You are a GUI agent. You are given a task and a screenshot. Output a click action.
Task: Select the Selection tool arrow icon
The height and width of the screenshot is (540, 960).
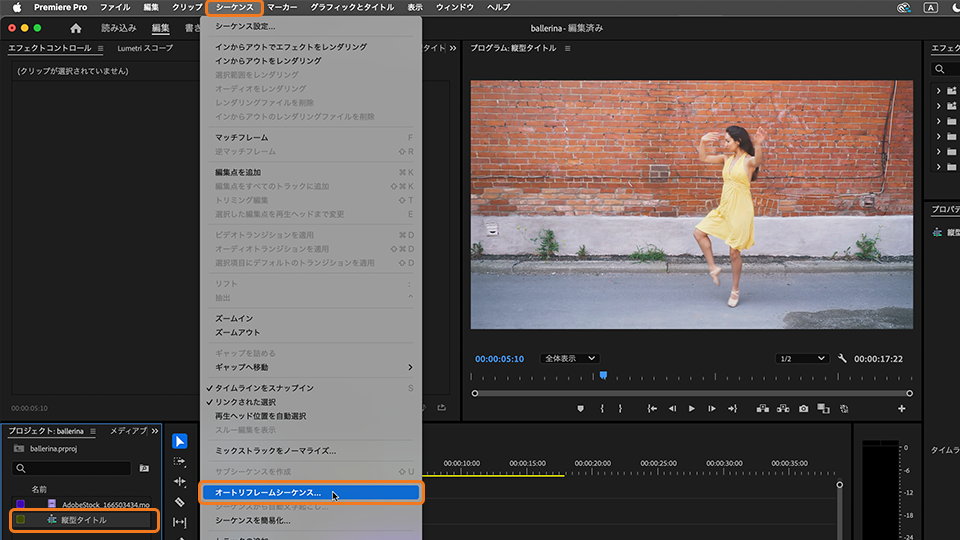click(180, 441)
